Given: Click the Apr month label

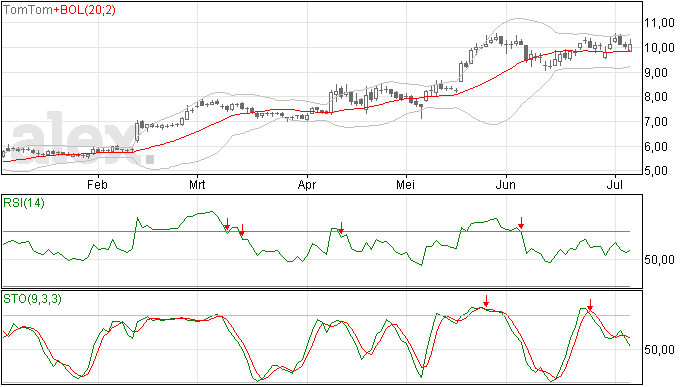Looking at the screenshot, I should tap(307, 185).
